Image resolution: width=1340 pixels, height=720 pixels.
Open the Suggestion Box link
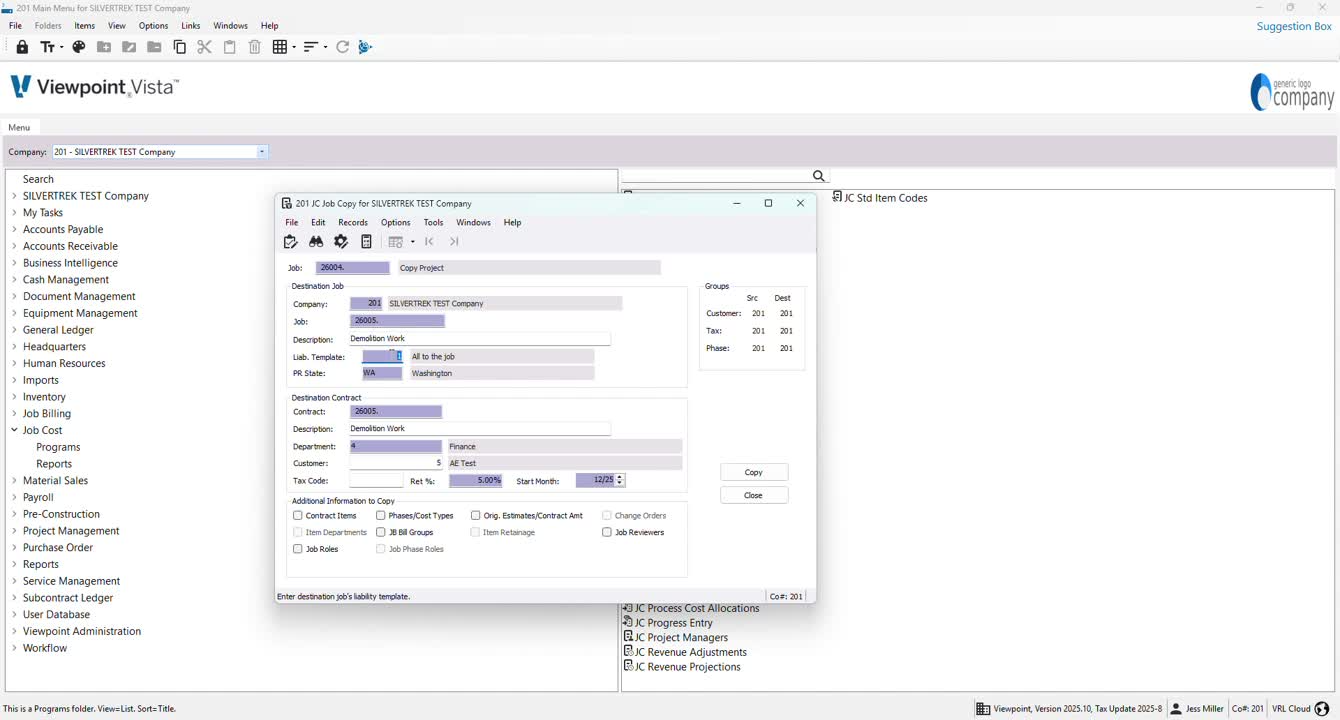point(1294,26)
